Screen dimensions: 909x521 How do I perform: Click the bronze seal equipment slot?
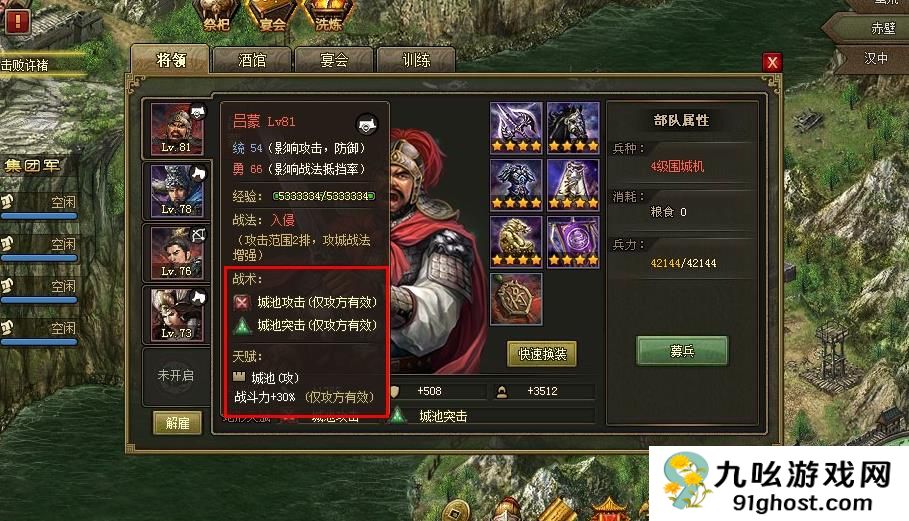516,298
